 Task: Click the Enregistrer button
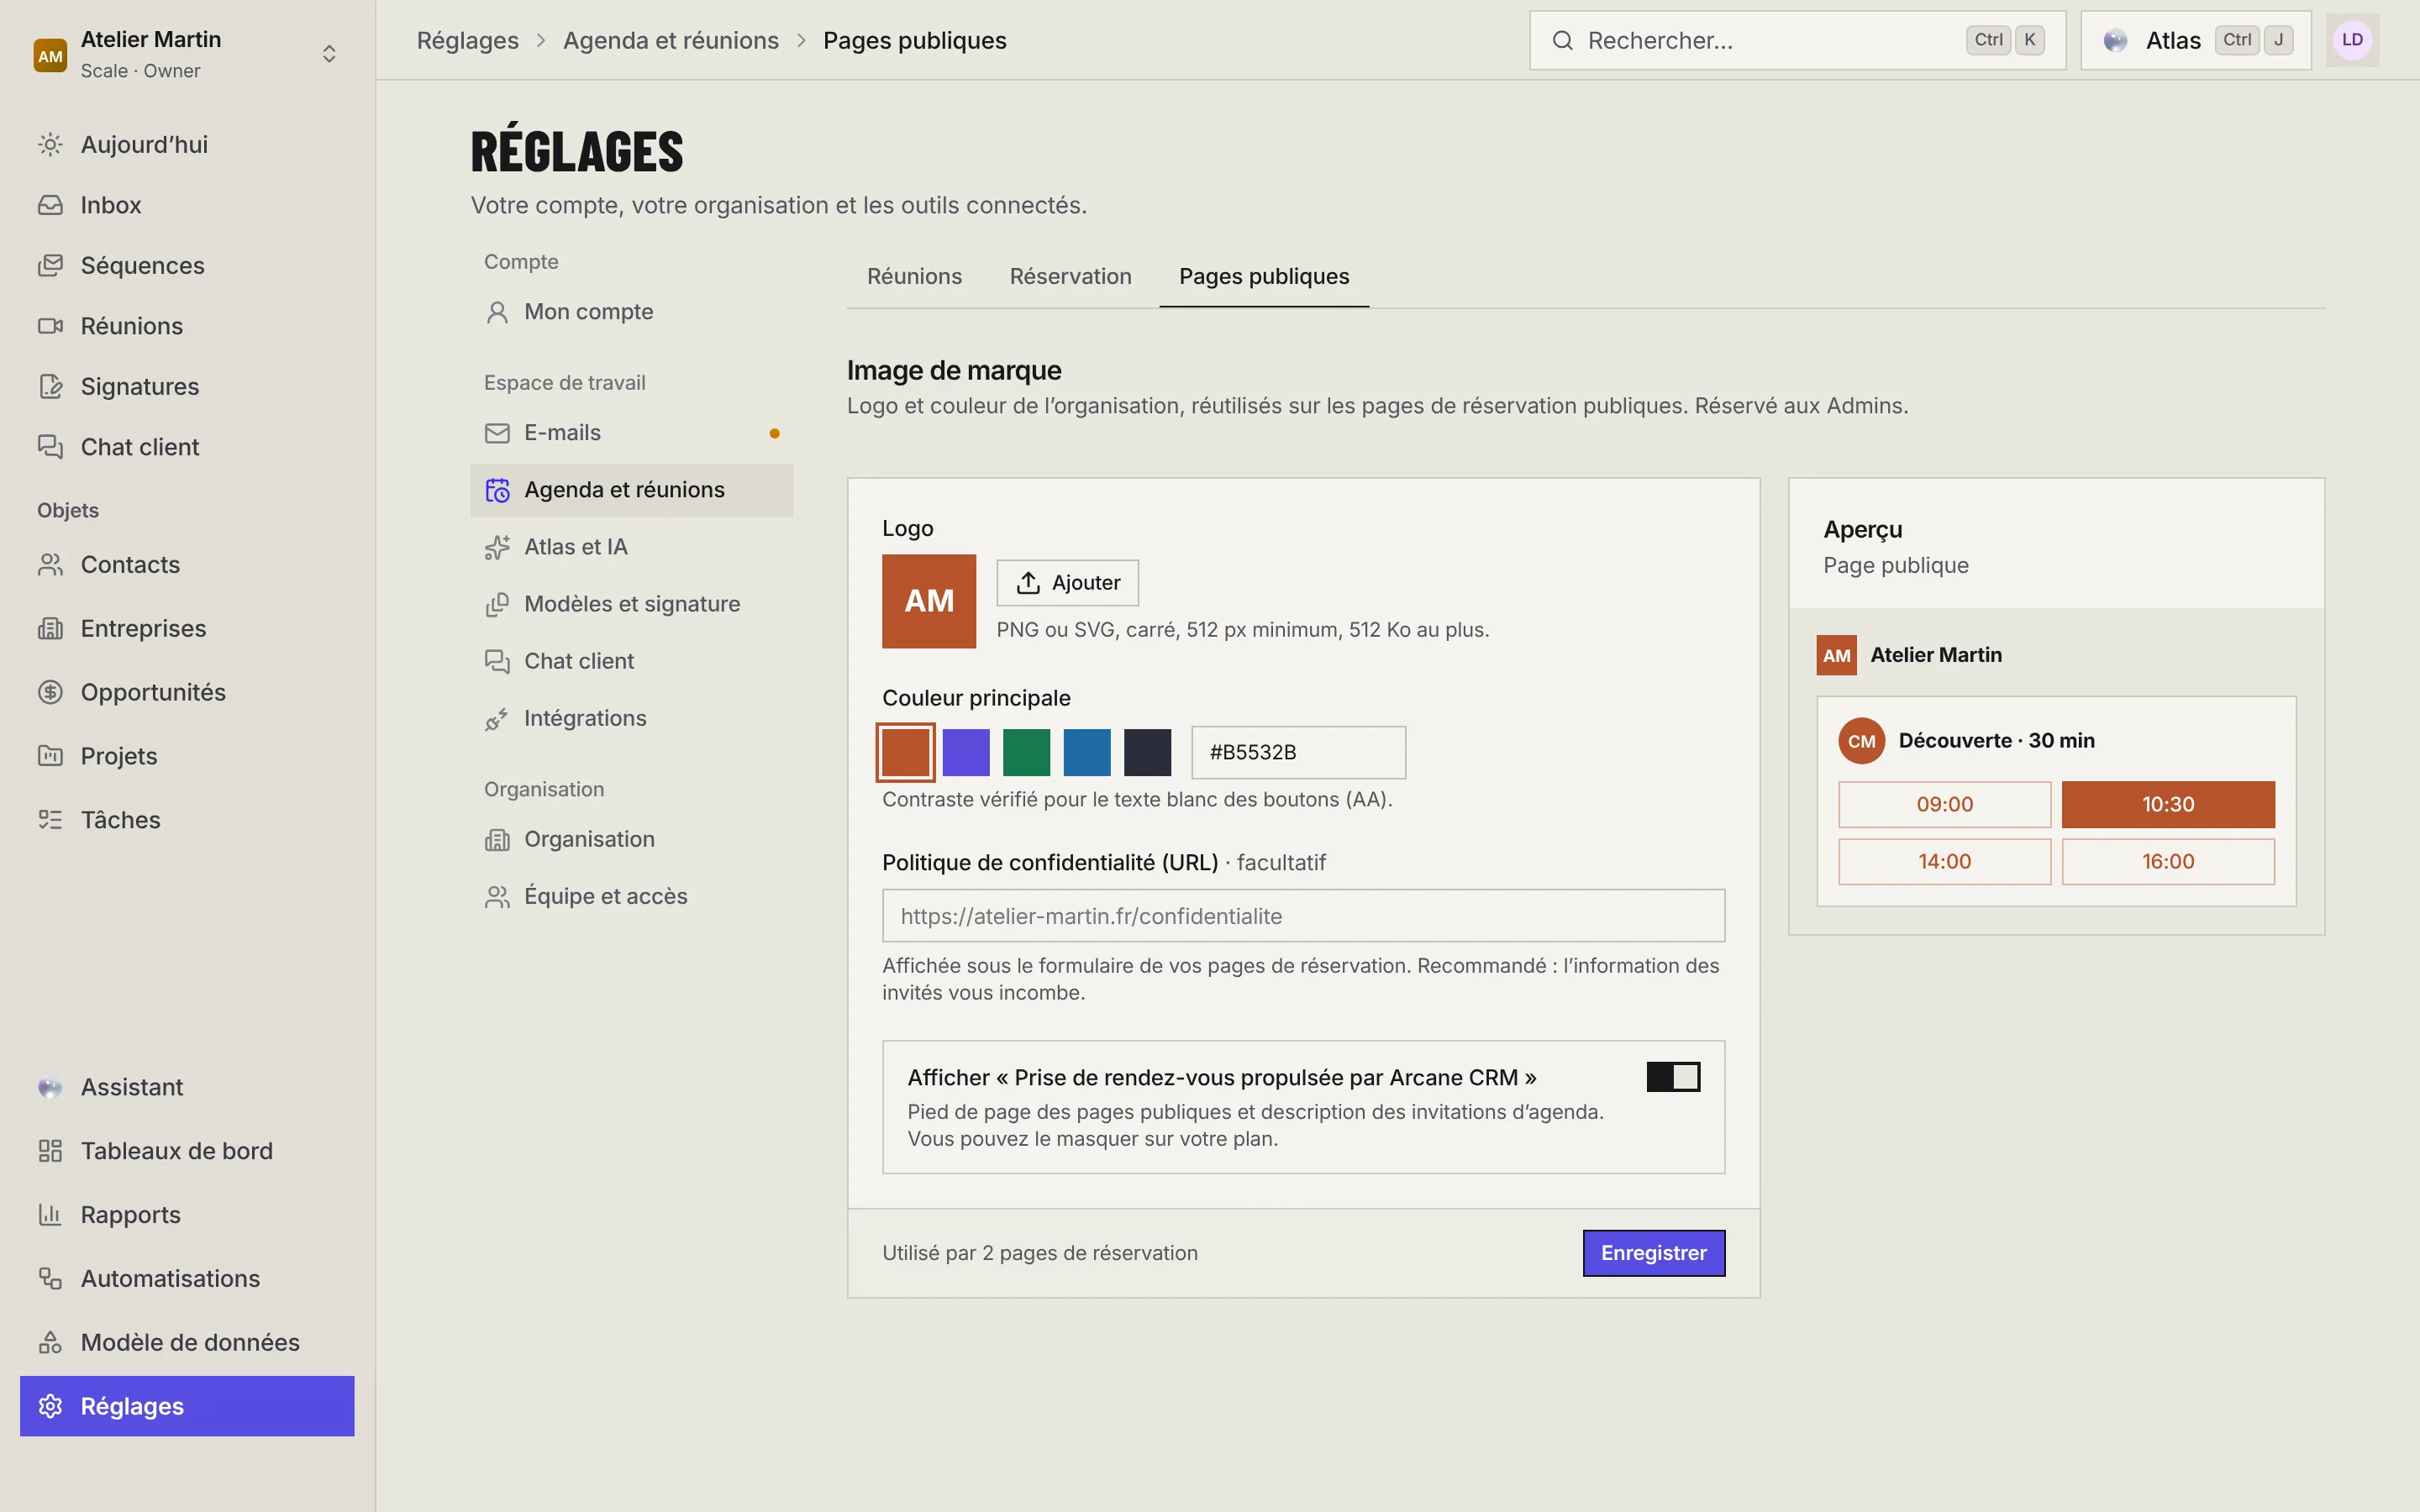(1653, 1253)
